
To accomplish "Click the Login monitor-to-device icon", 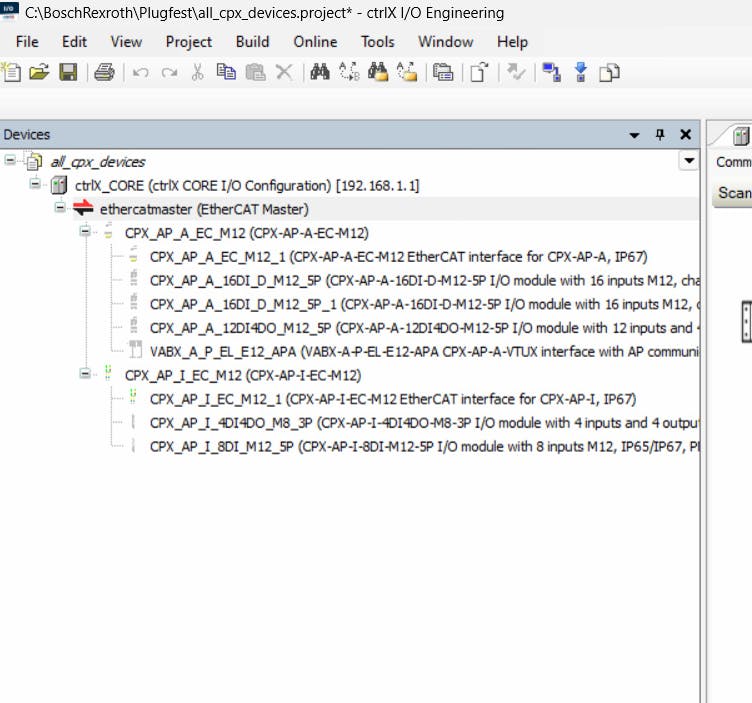I will click(x=552, y=72).
